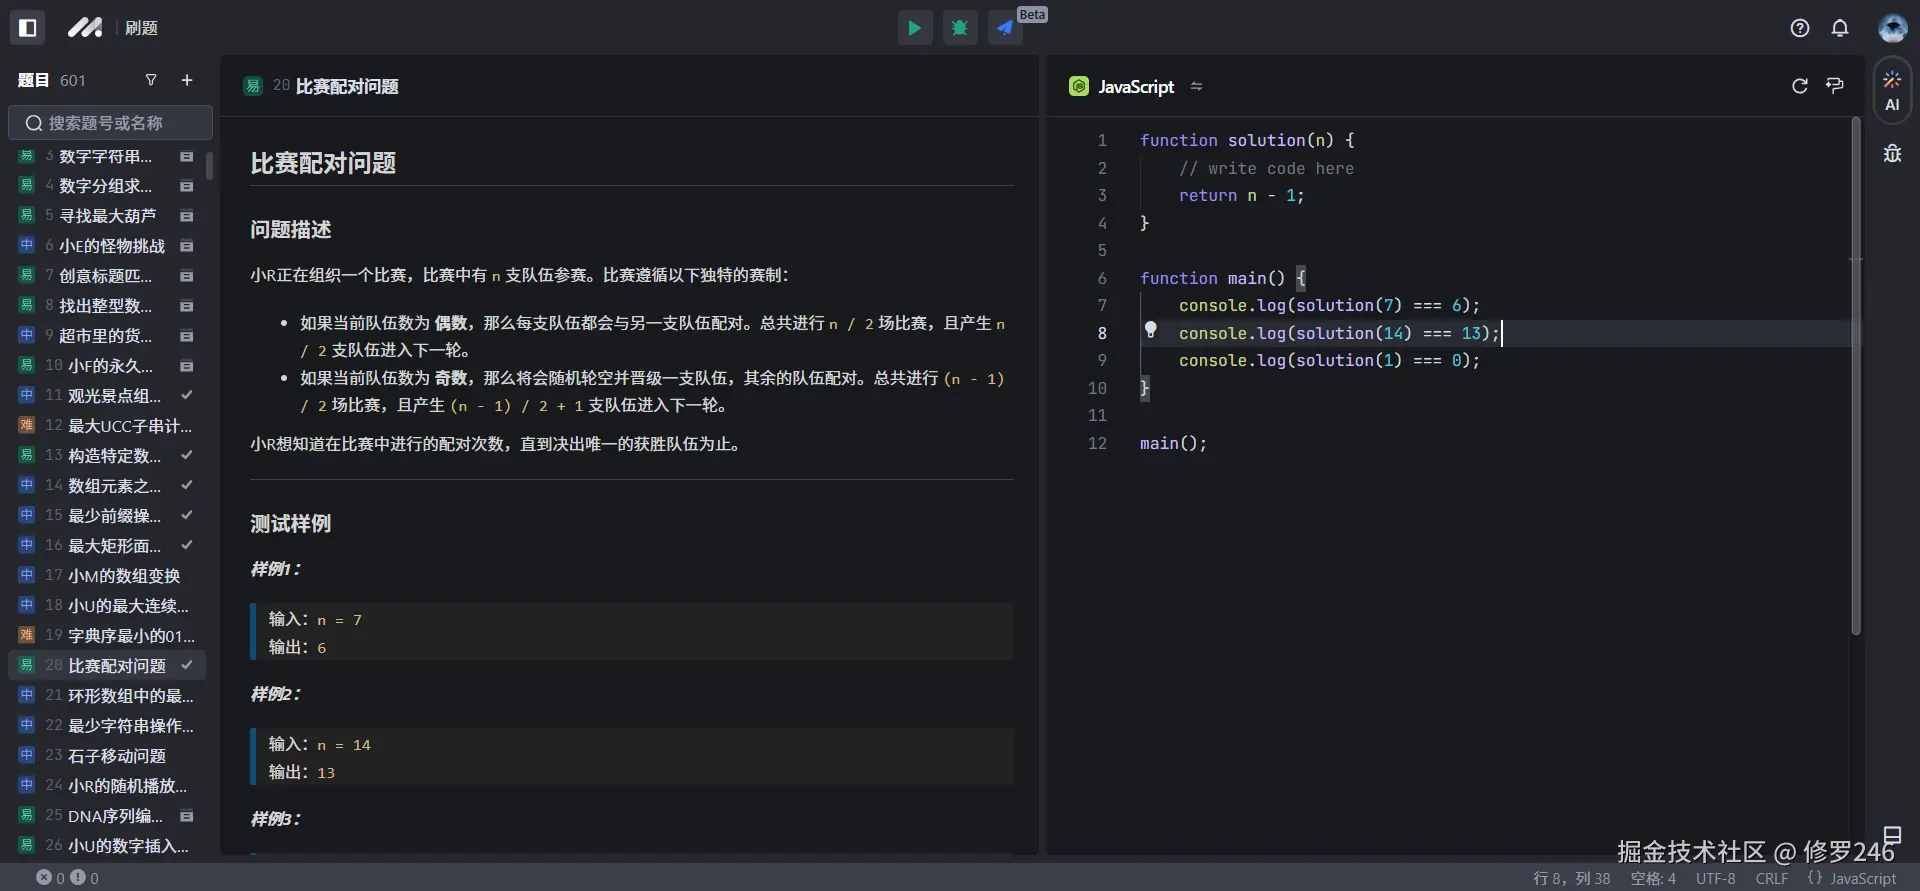This screenshot has height=891, width=1920.
Task: Open the AI assistant panel
Action: coord(1892,90)
